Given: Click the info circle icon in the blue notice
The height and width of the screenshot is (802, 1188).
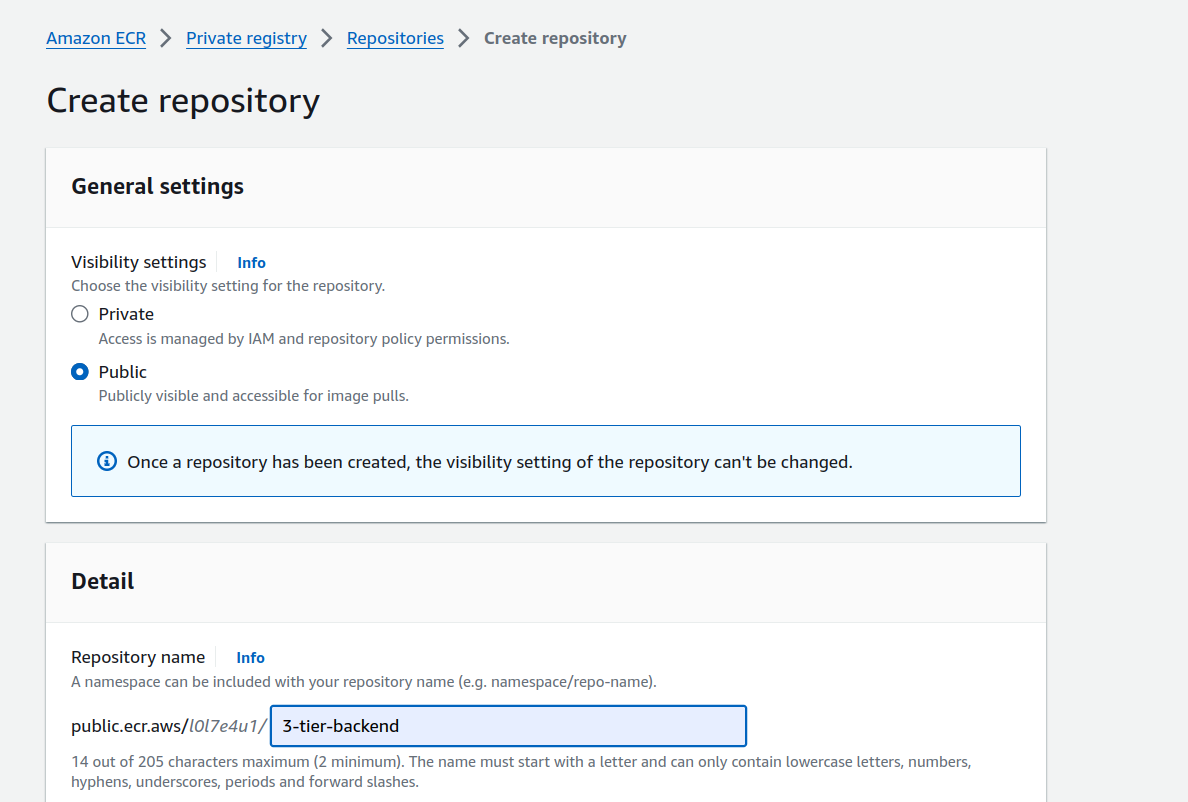Looking at the screenshot, I should pyautogui.click(x=106, y=462).
